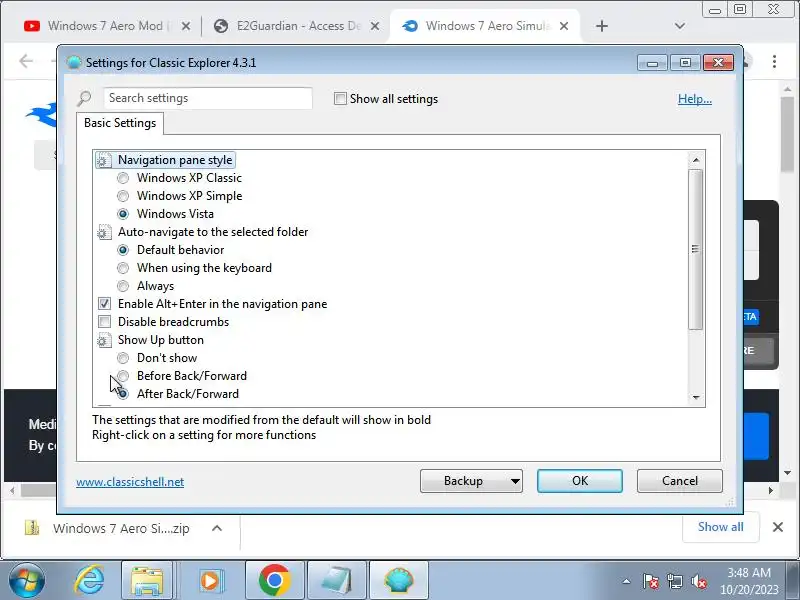Select Windows XP Classic navigation pane style
Viewport: 800px width, 600px height.
(x=123, y=178)
